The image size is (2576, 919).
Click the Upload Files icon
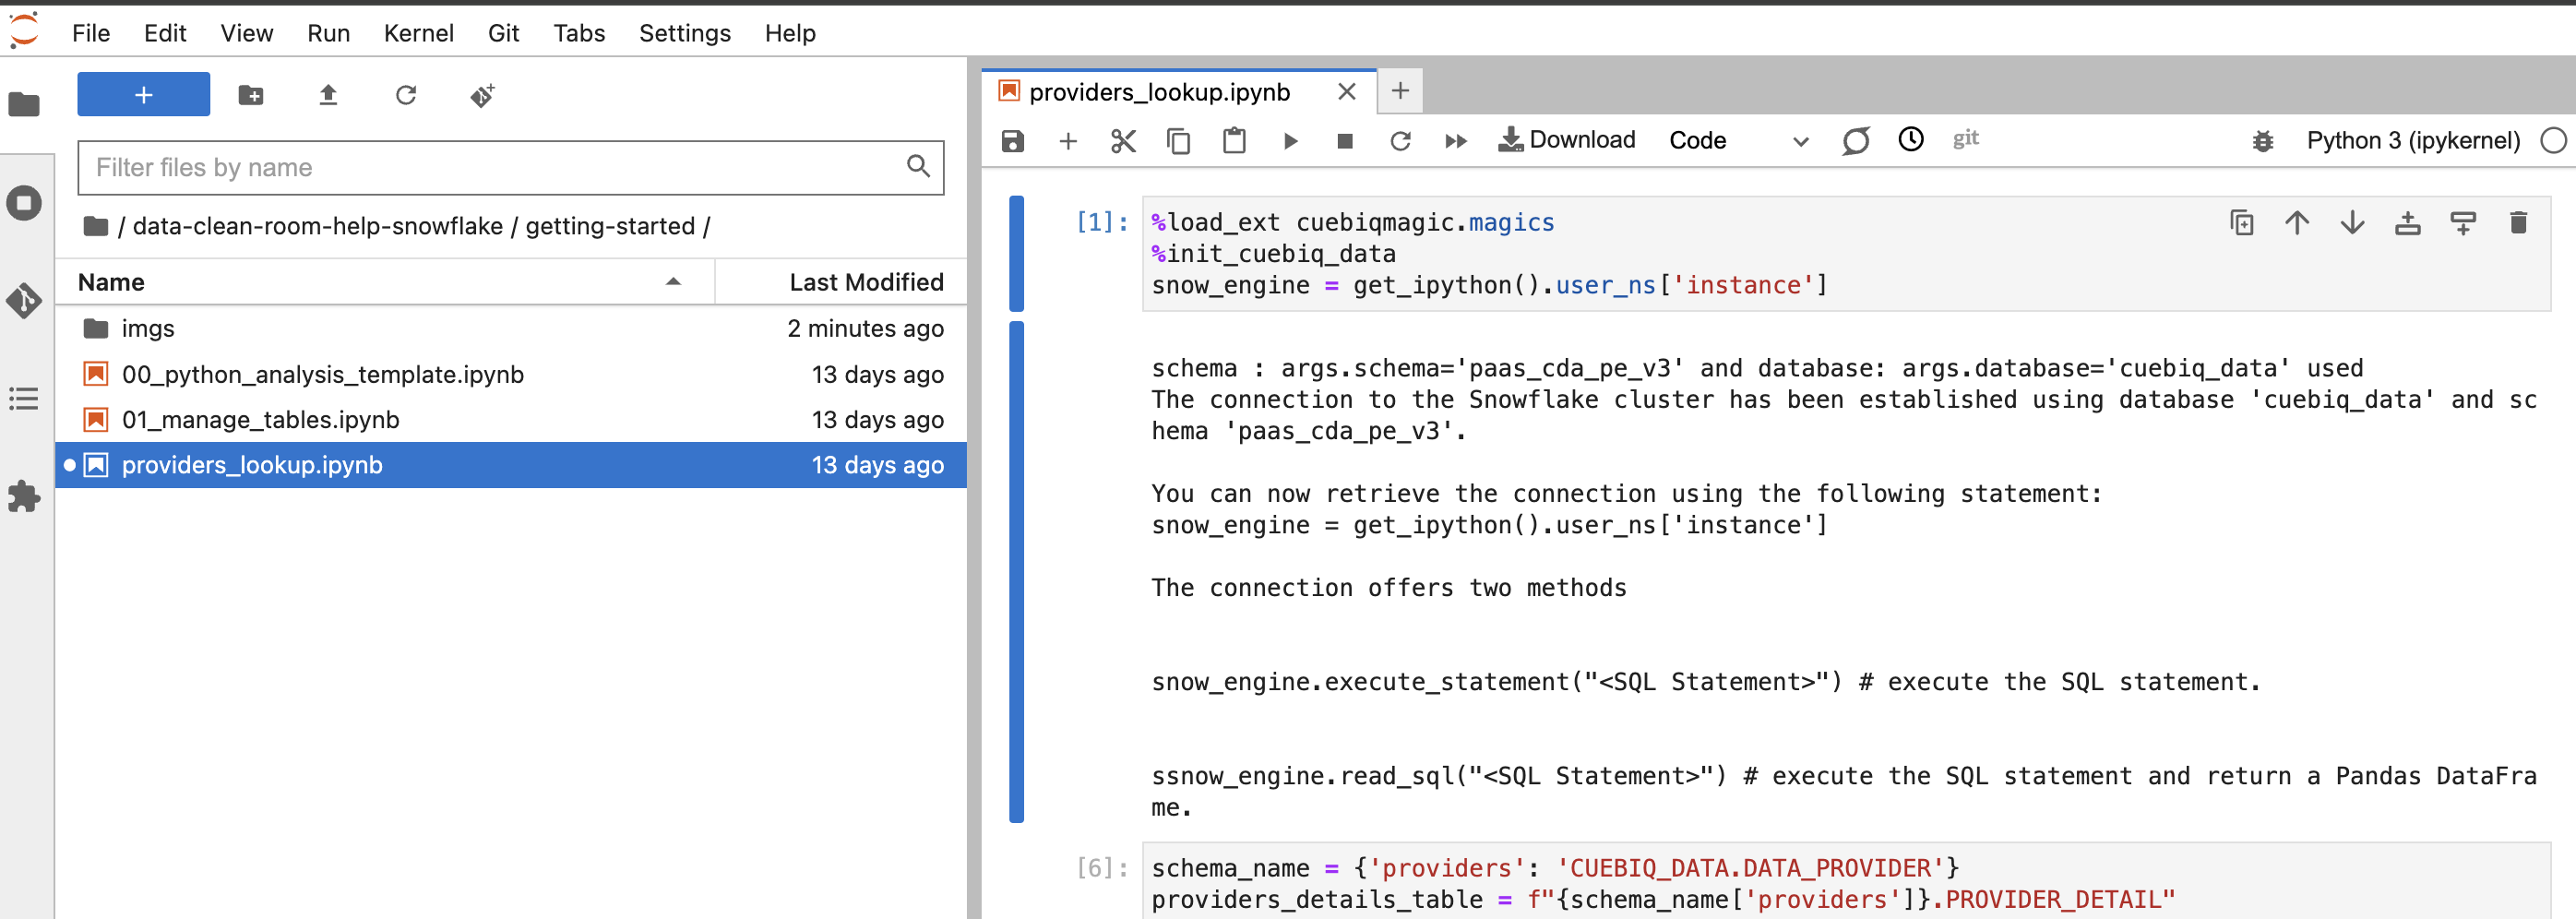click(x=328, y=95)
